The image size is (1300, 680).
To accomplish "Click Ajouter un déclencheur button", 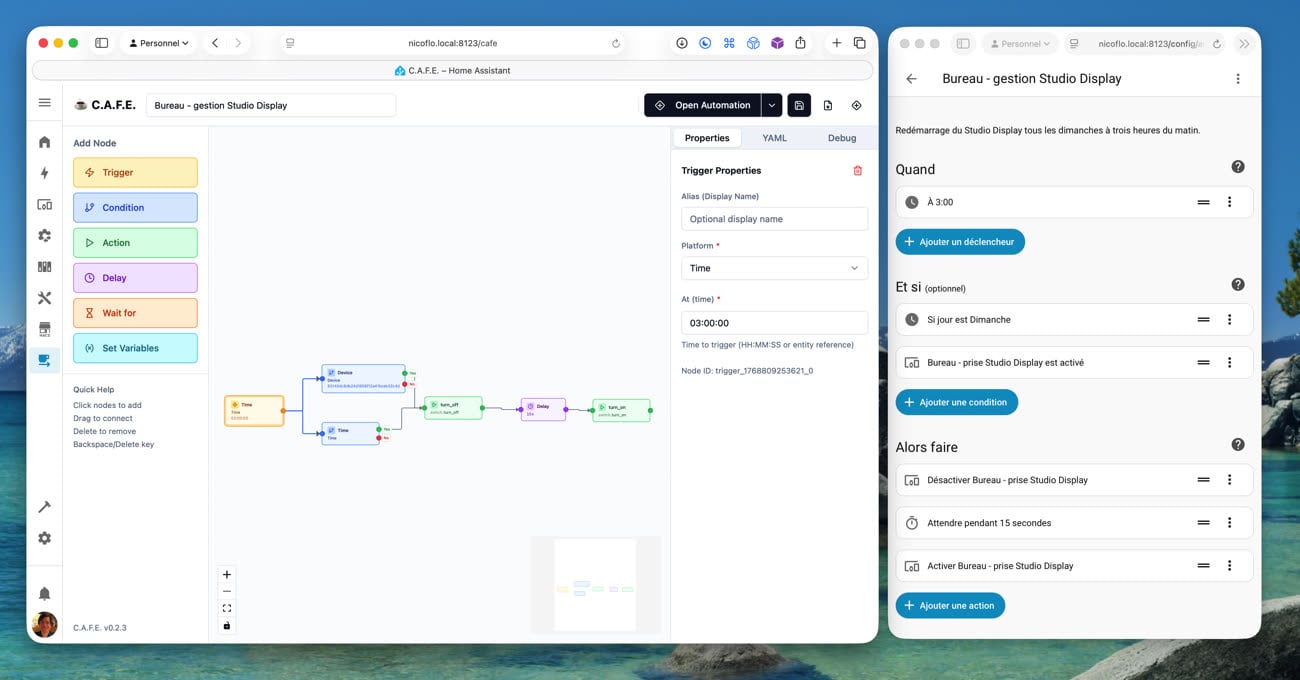I will [960, 242].
